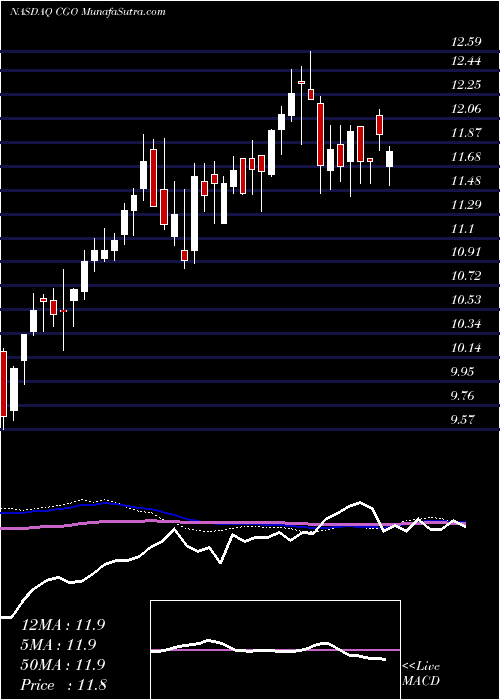Click the 10.72 price label
Screen dimensions: 500x700
(x=466, y=276)
